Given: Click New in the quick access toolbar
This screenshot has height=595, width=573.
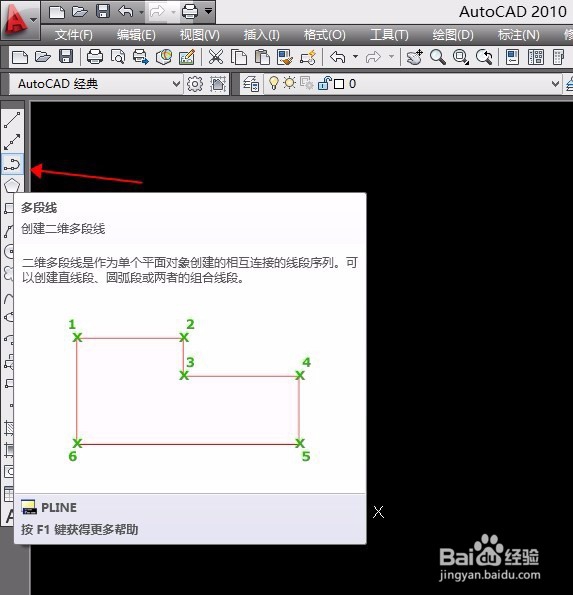Looking at the screenshot, I should (x=57, y=12).
